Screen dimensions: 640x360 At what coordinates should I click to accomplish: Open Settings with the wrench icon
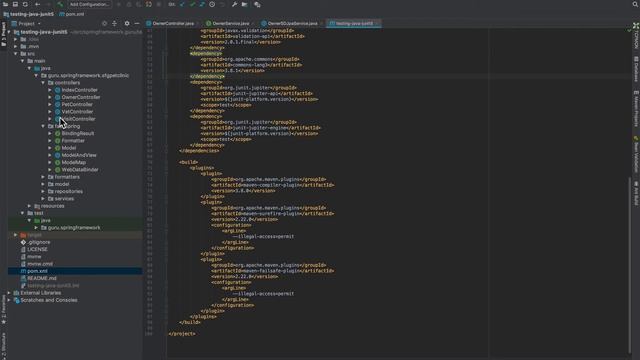tap(234, 4)
